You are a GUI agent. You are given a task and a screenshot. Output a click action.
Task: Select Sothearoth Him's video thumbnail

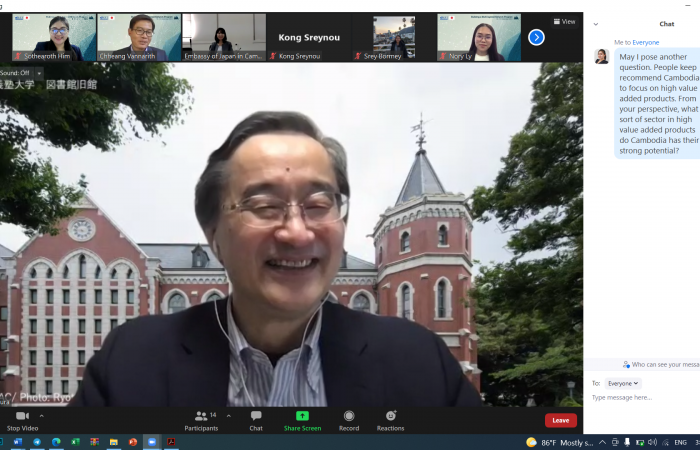pos(54,37)
